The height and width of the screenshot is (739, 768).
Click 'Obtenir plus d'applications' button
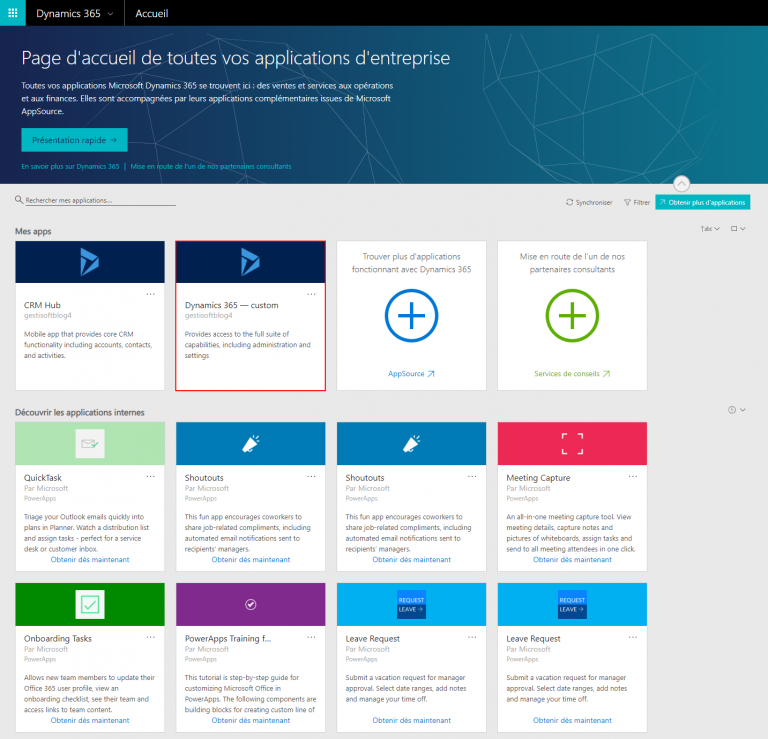702,202
